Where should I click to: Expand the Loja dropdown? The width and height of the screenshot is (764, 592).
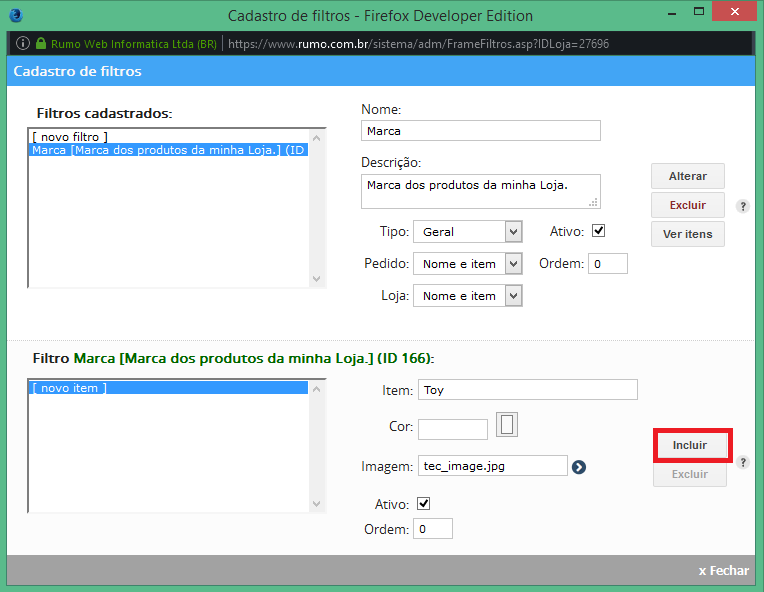[468, 296]
